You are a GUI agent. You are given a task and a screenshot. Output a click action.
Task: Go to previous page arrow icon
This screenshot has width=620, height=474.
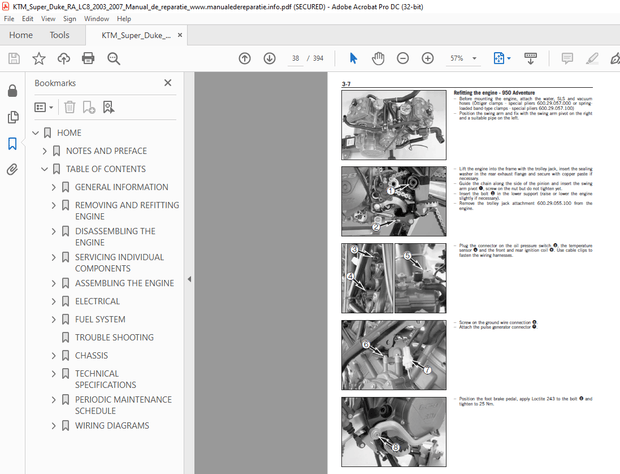click(245, 59)
